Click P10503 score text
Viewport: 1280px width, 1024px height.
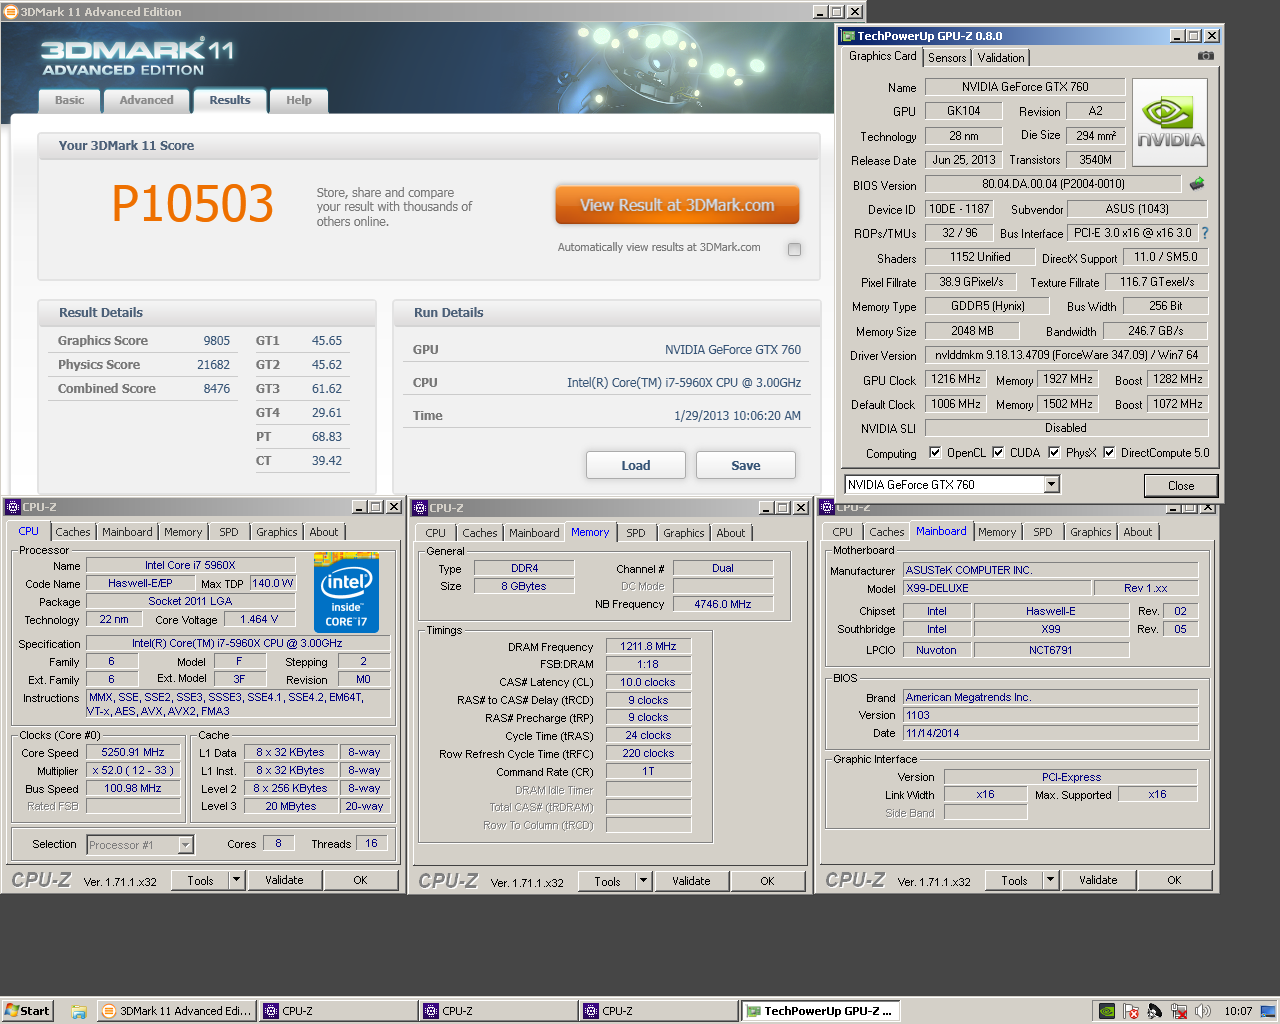(192, 204)
